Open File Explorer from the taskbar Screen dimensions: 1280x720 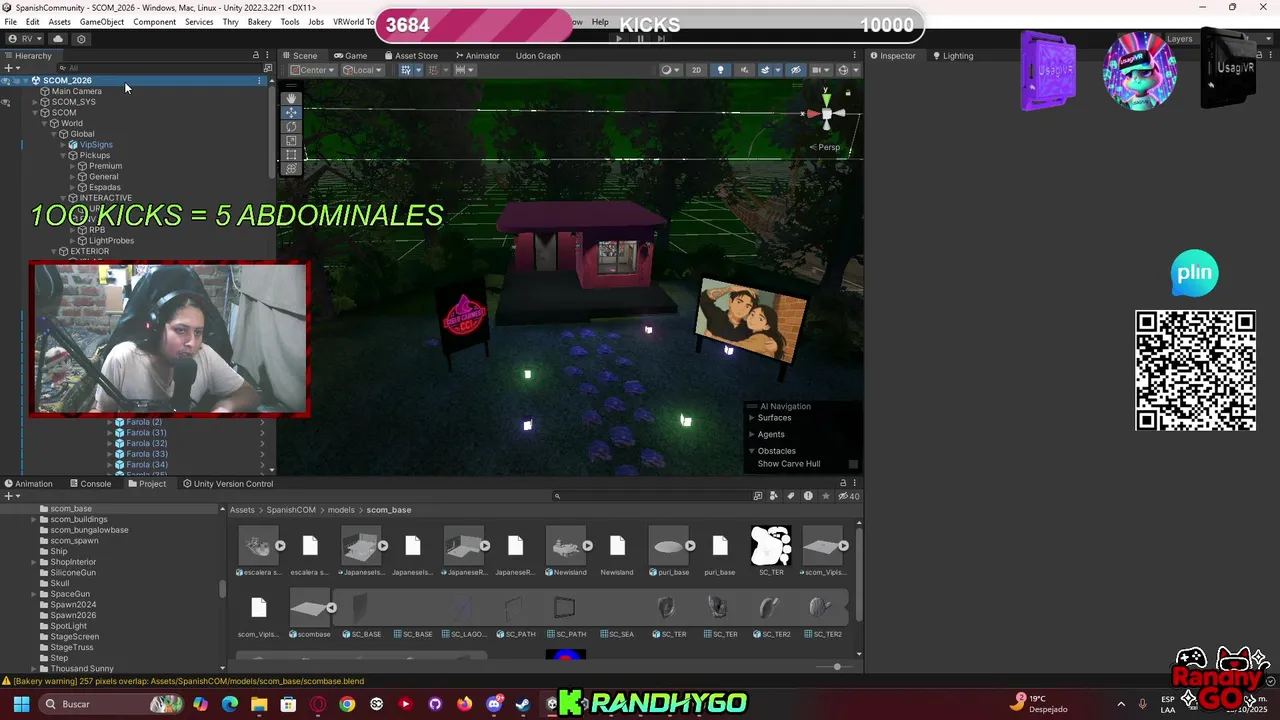pyautogui.click(x=259, y=704)
